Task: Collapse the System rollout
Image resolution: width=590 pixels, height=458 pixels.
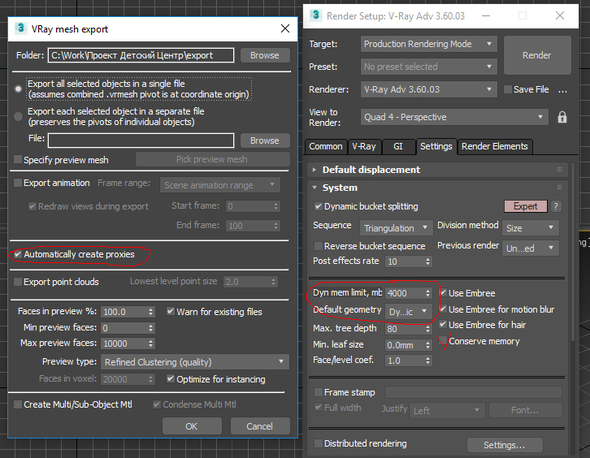Action: [x=314, y=187]
